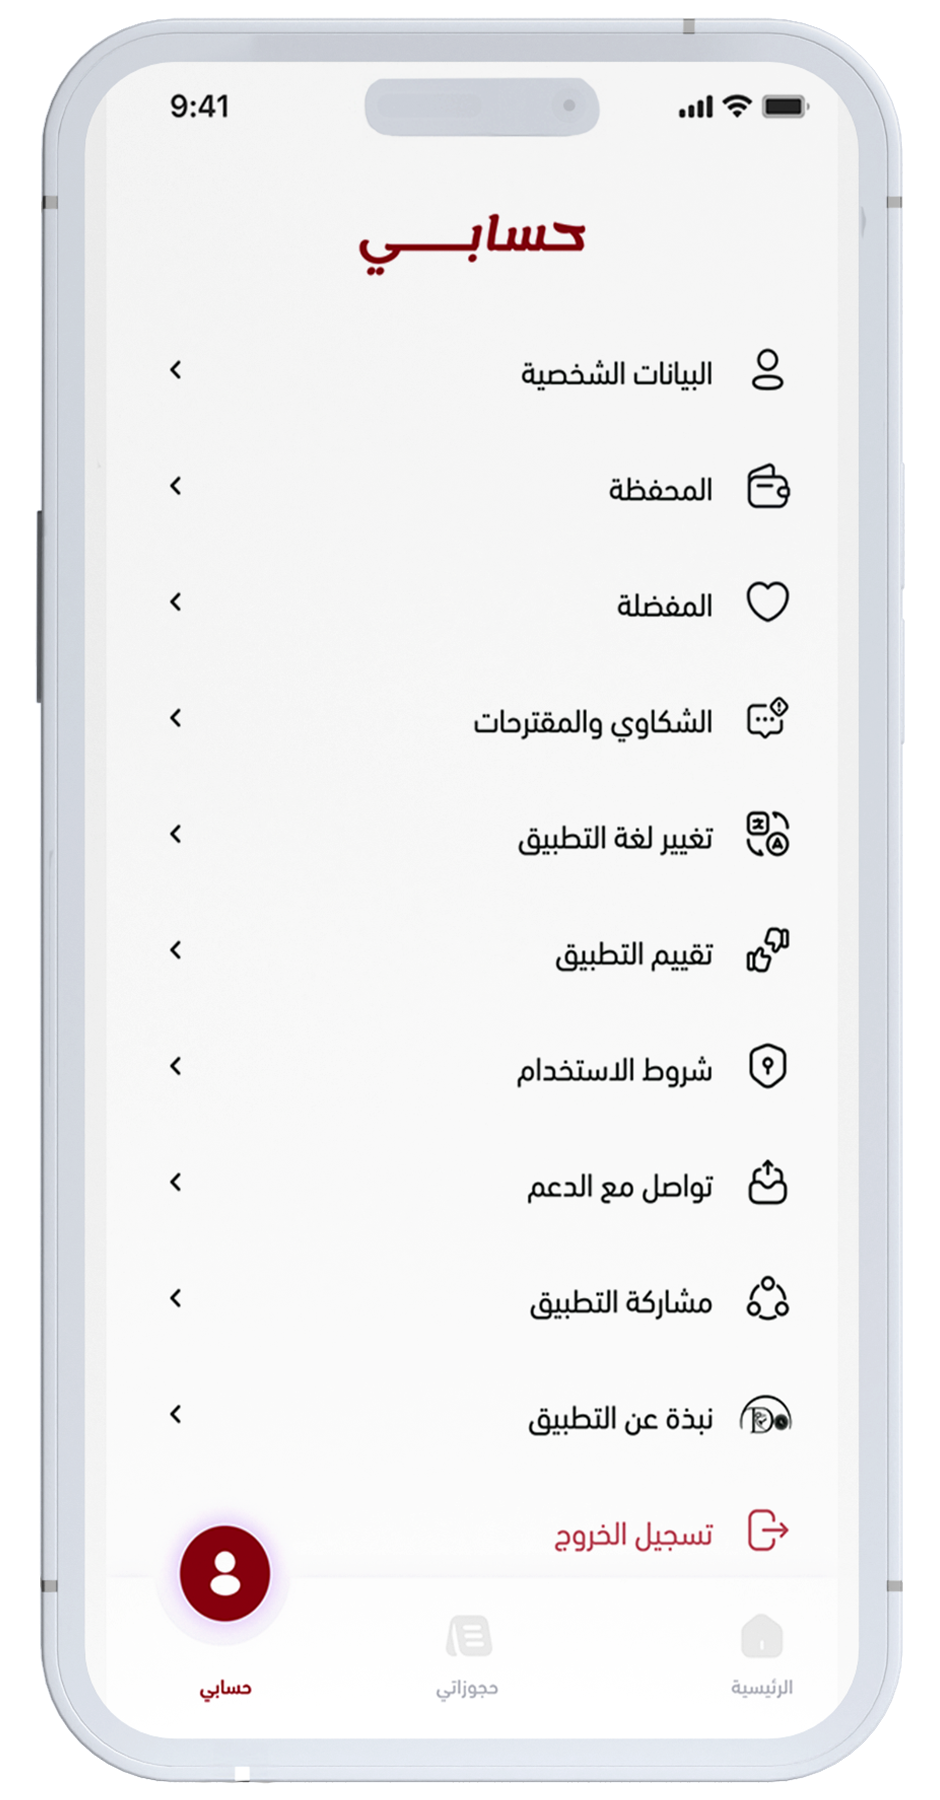
Task: Tap the change app language icon
Action: tap(767, 835)
